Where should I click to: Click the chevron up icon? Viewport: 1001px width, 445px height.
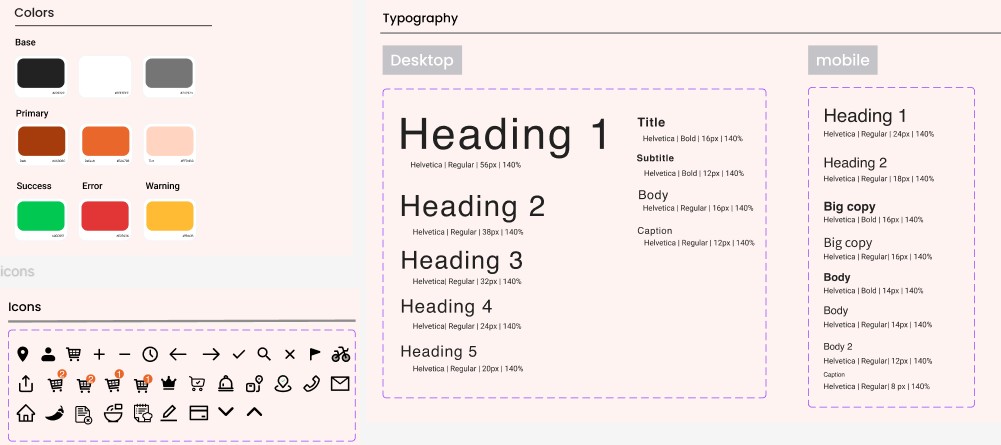pyautogui.click(x=254, y=411)
